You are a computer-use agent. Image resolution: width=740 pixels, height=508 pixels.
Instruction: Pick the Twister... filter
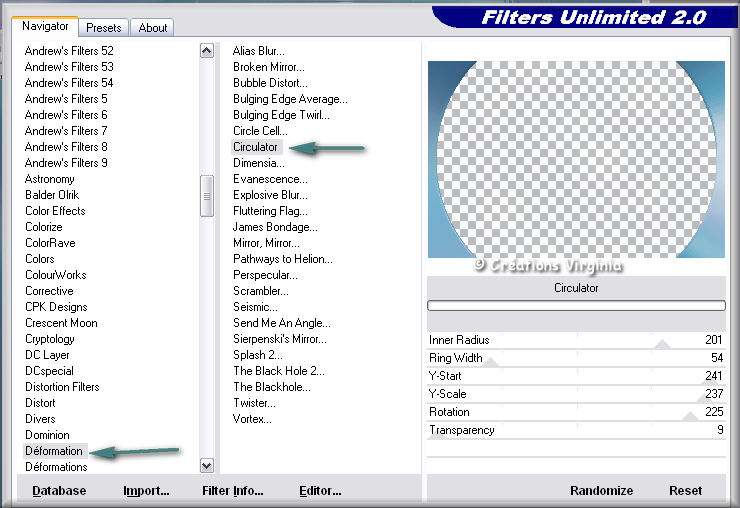[x=254, y=403]
